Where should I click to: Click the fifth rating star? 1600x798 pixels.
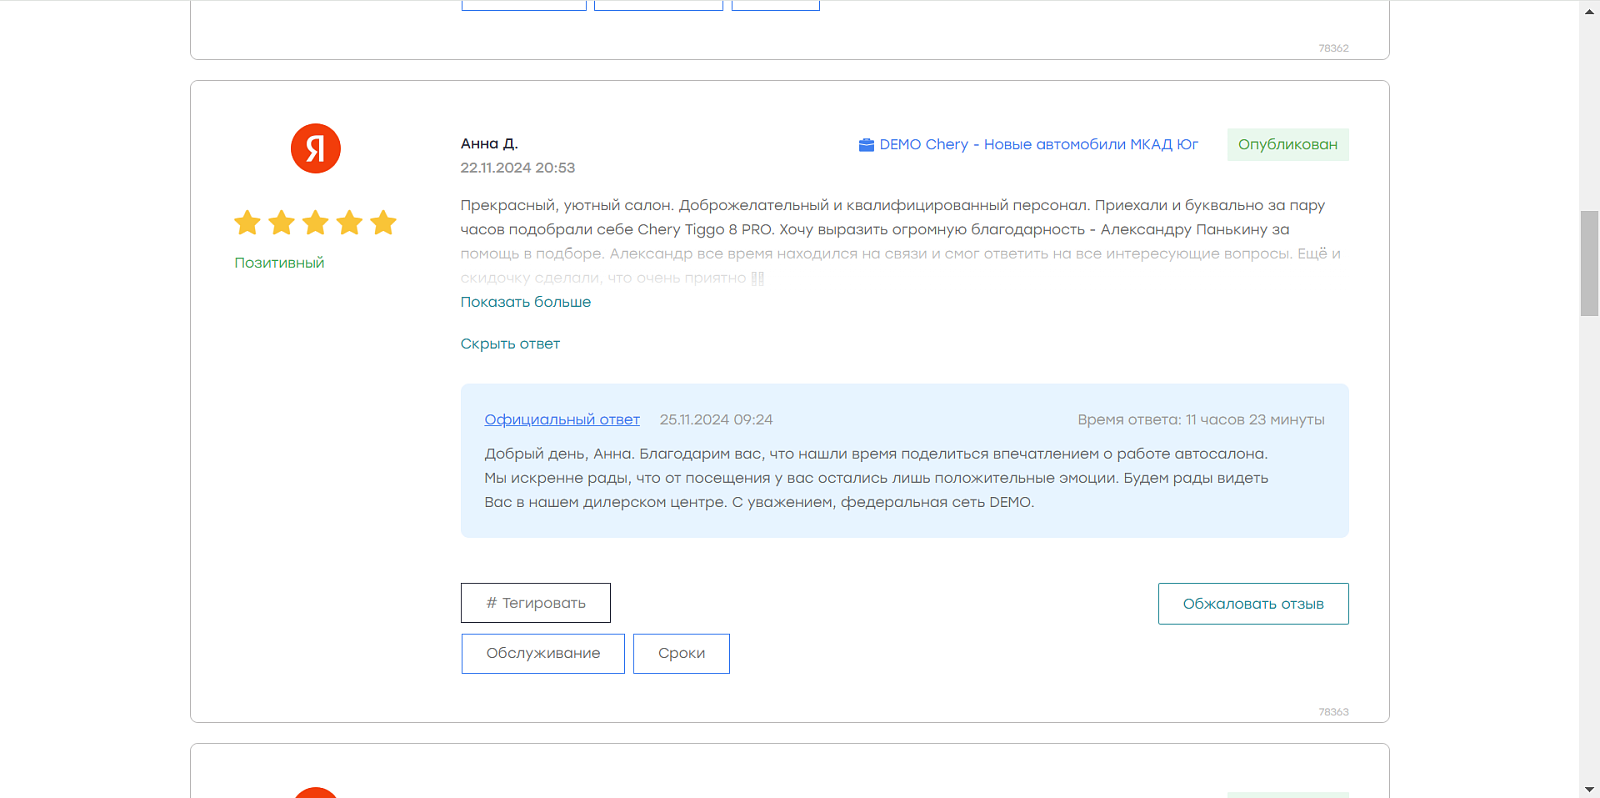tap(383, 222)
